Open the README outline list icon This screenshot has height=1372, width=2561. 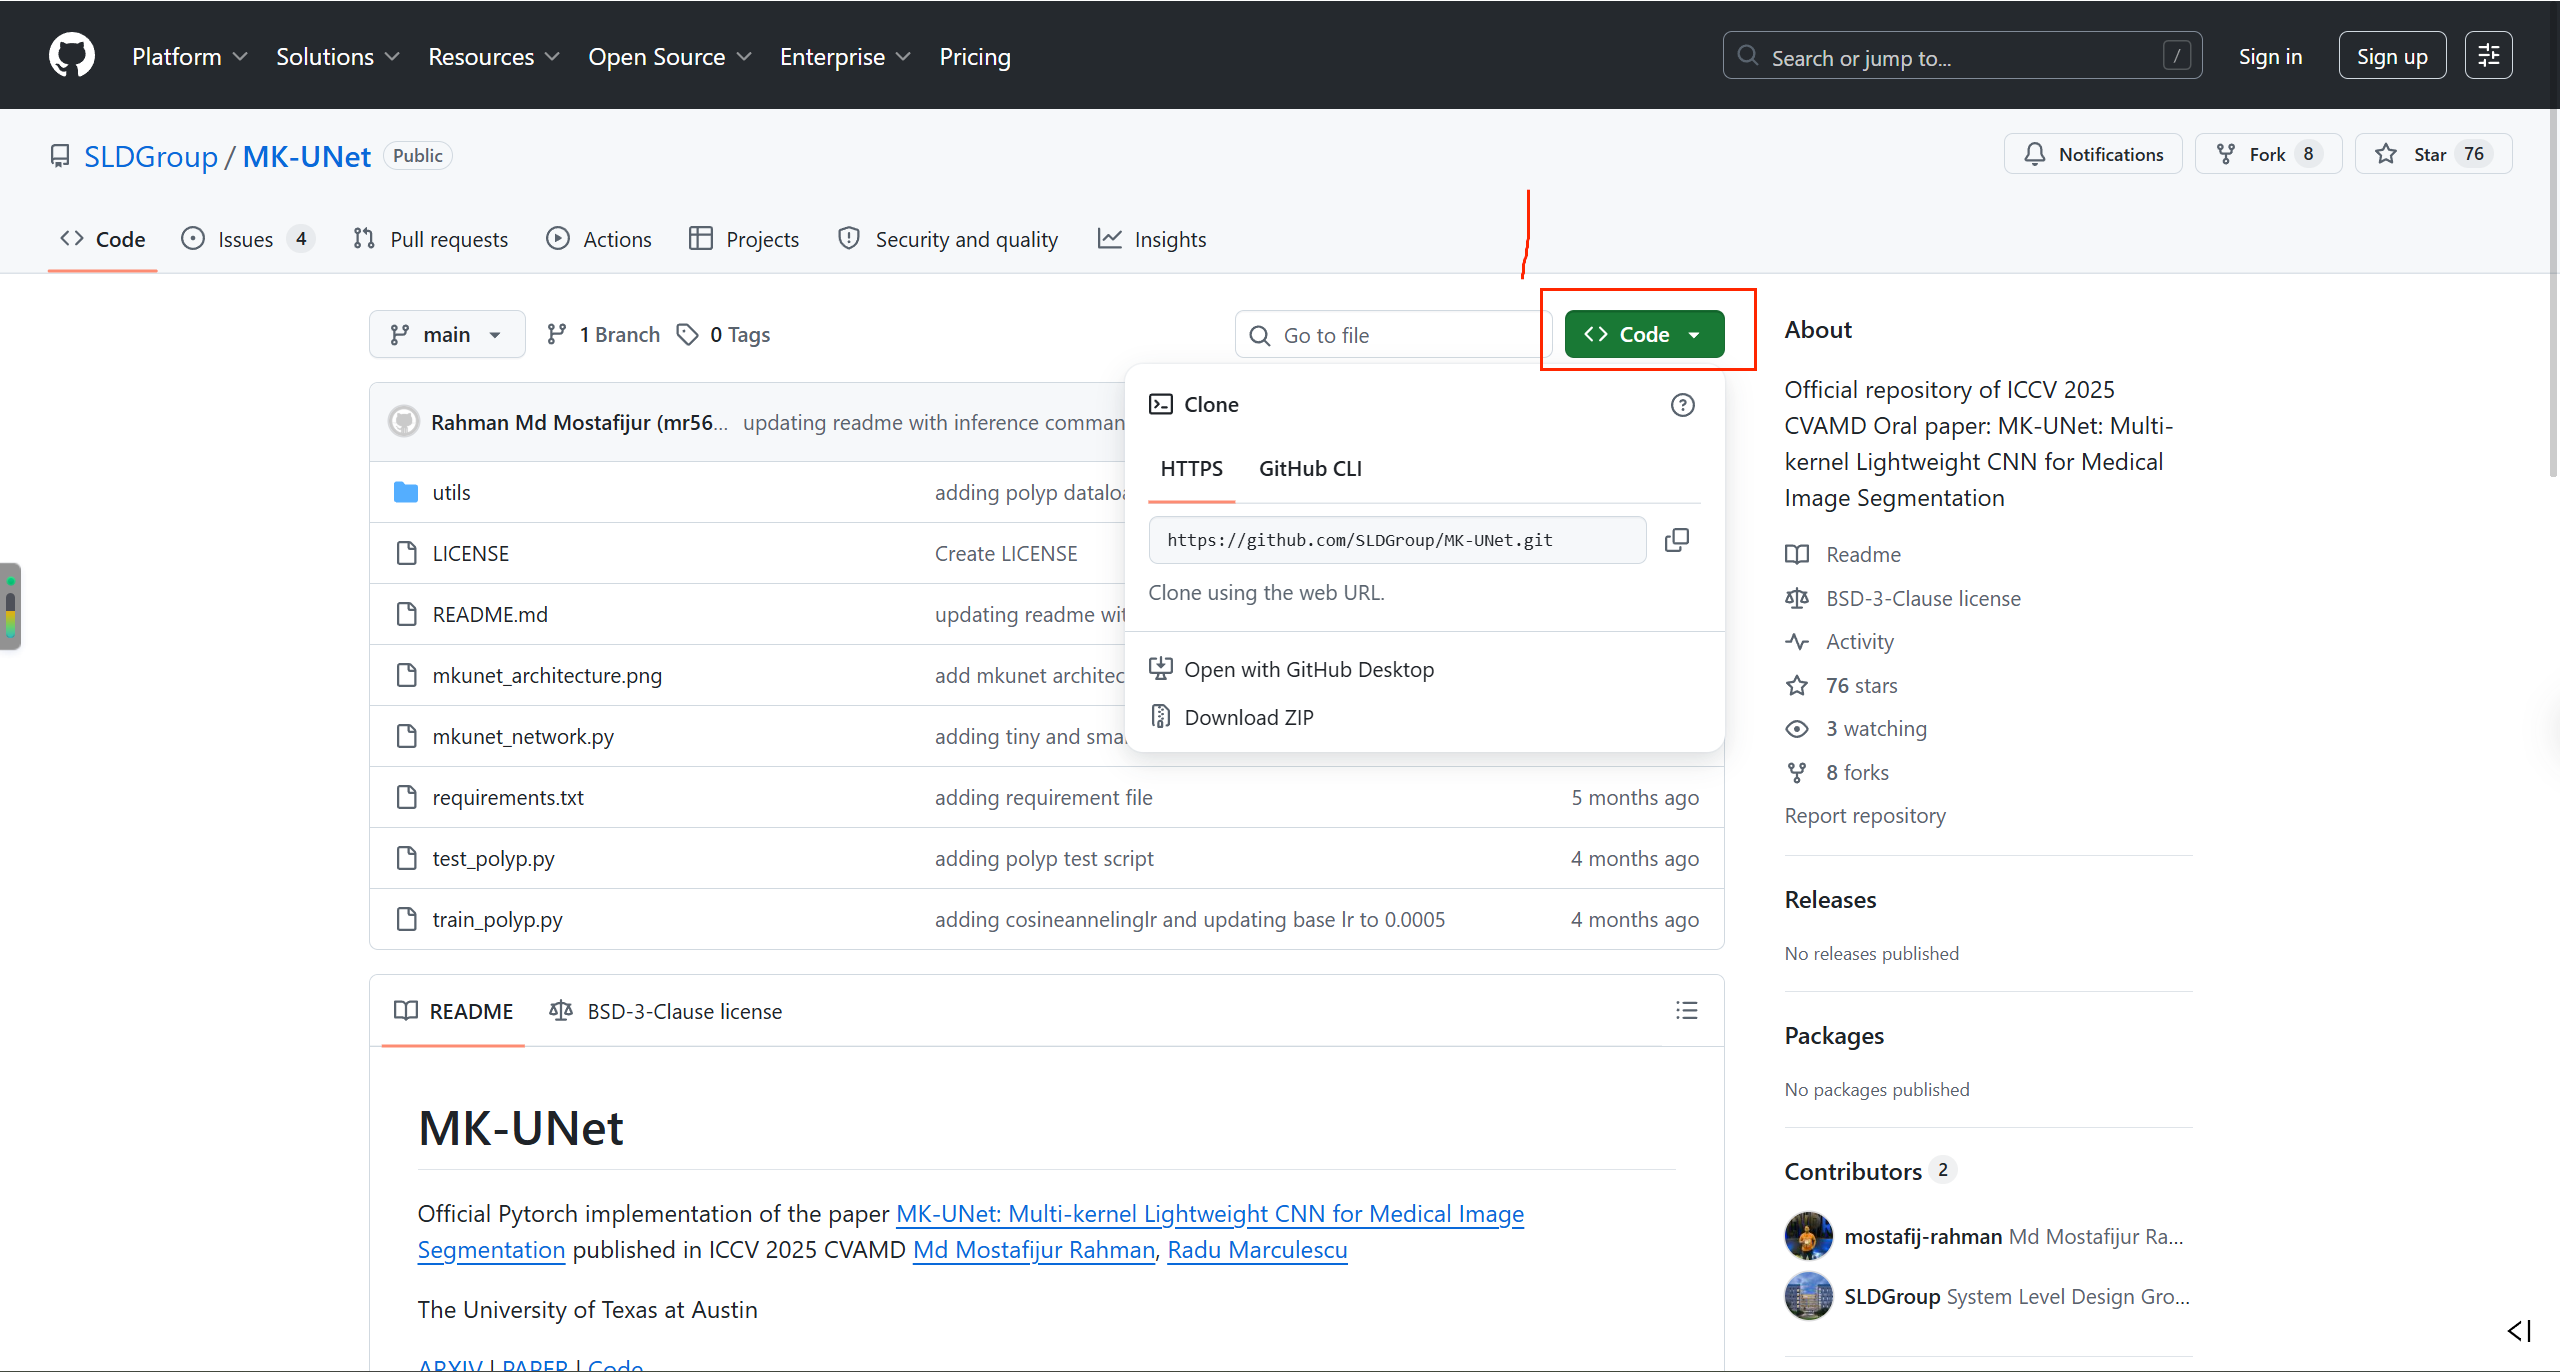(1687, 1011)
